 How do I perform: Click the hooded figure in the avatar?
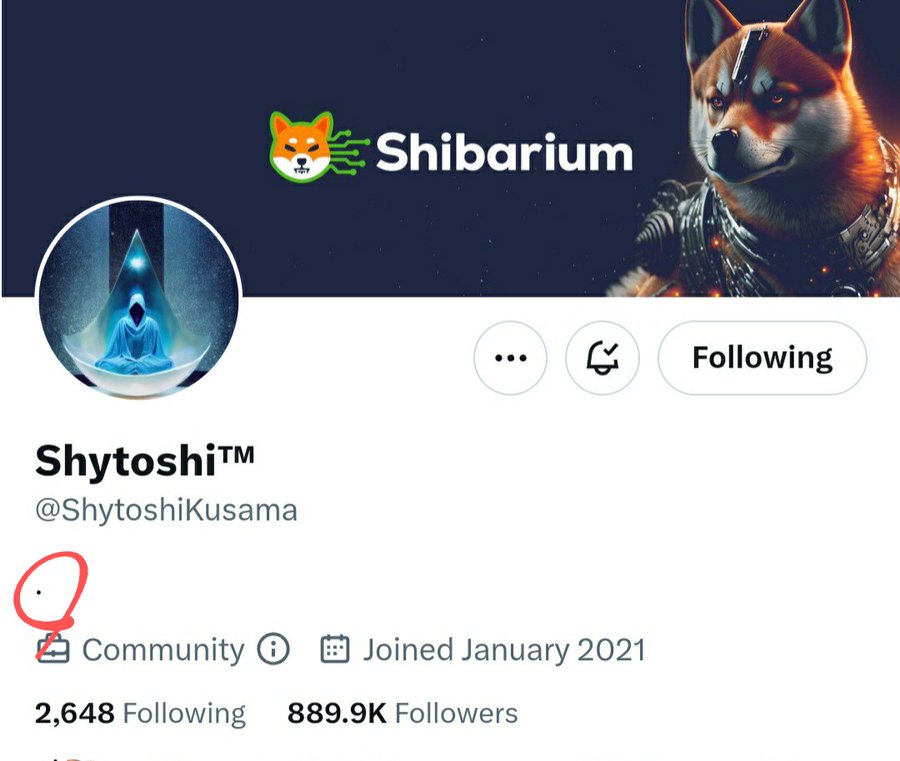(134, 333)
